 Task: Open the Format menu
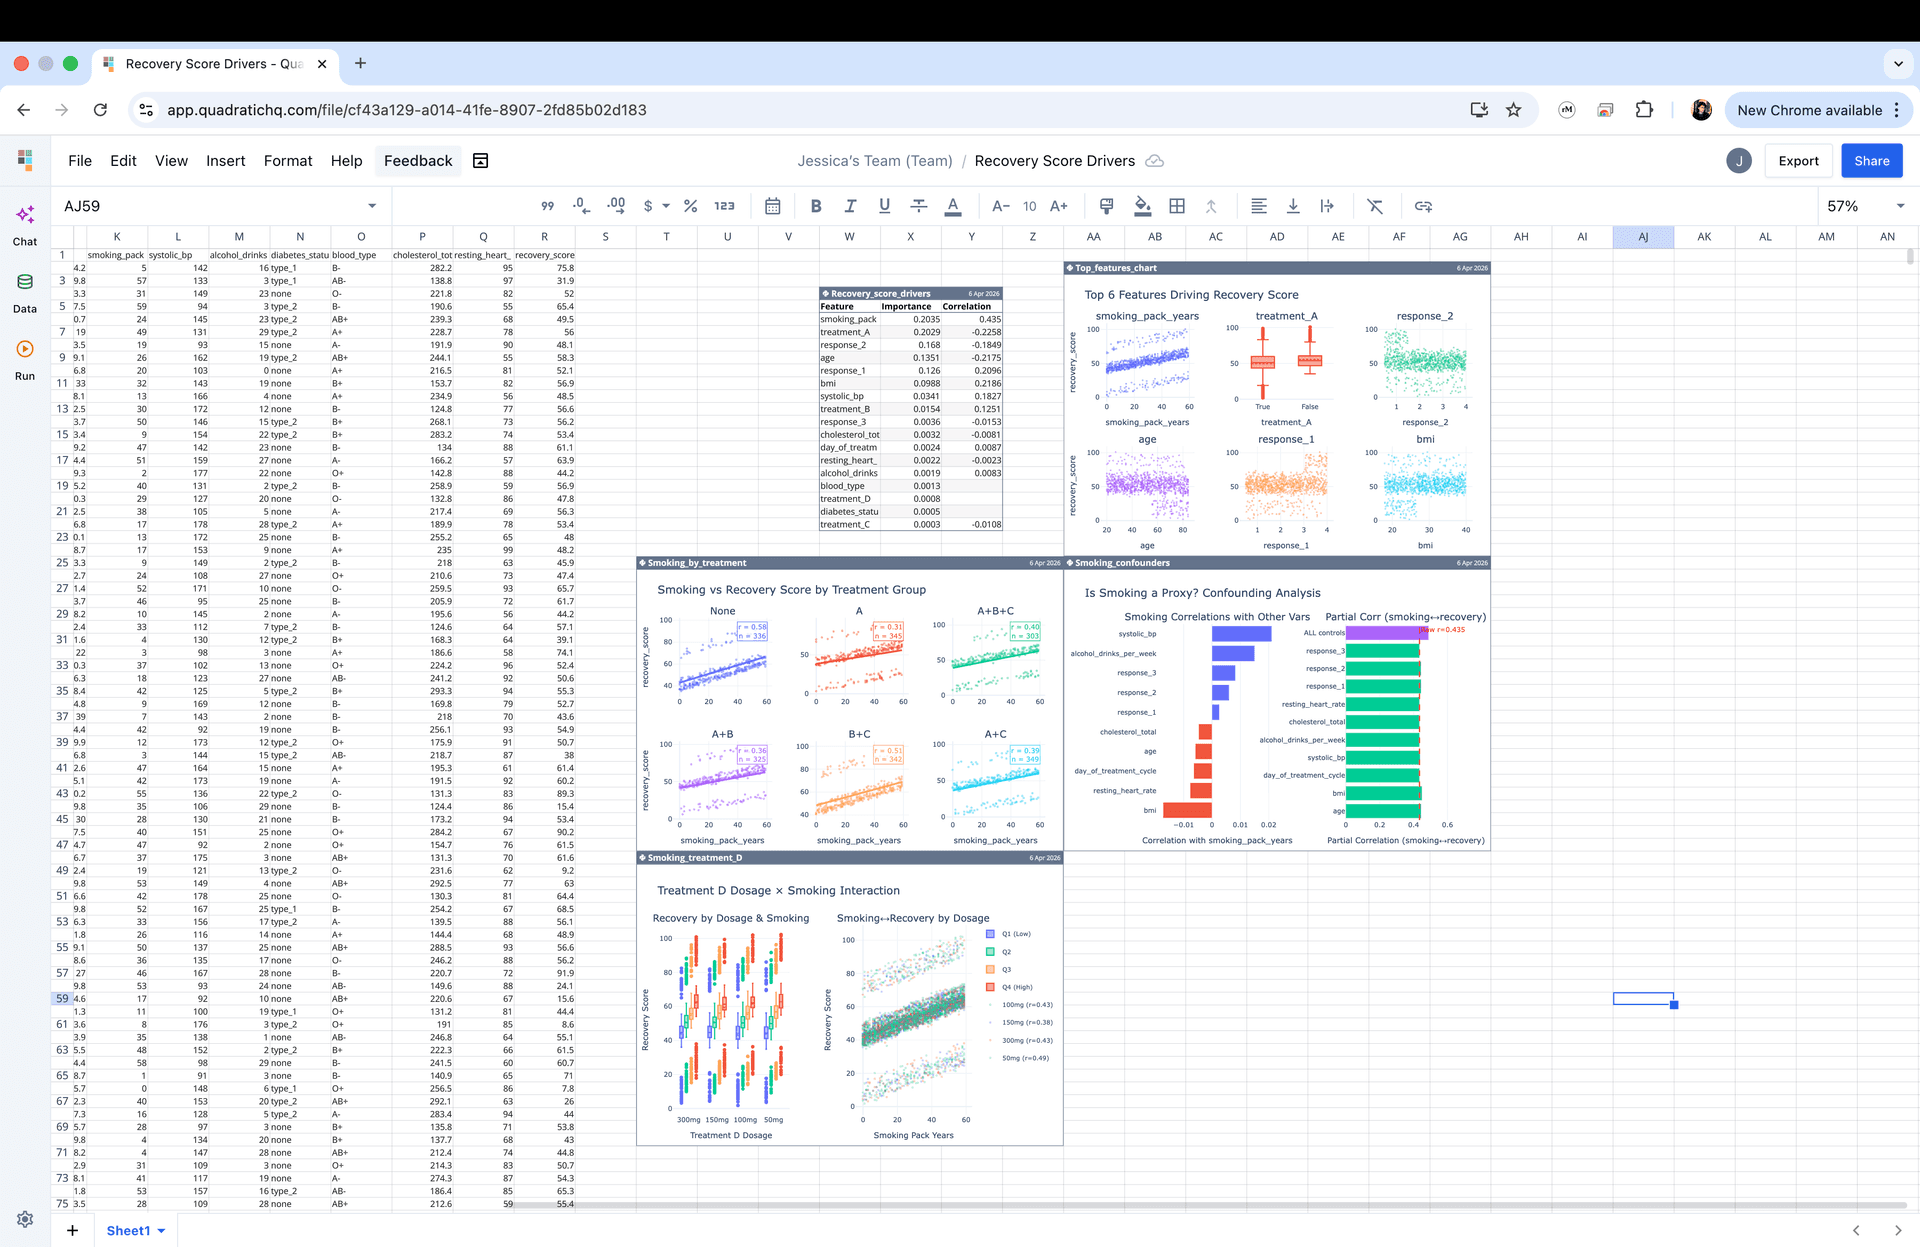tap(288, 161)
